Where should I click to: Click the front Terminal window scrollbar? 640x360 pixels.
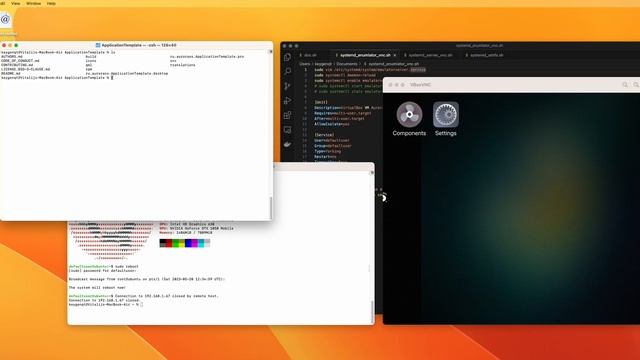(x=271, y=208)
